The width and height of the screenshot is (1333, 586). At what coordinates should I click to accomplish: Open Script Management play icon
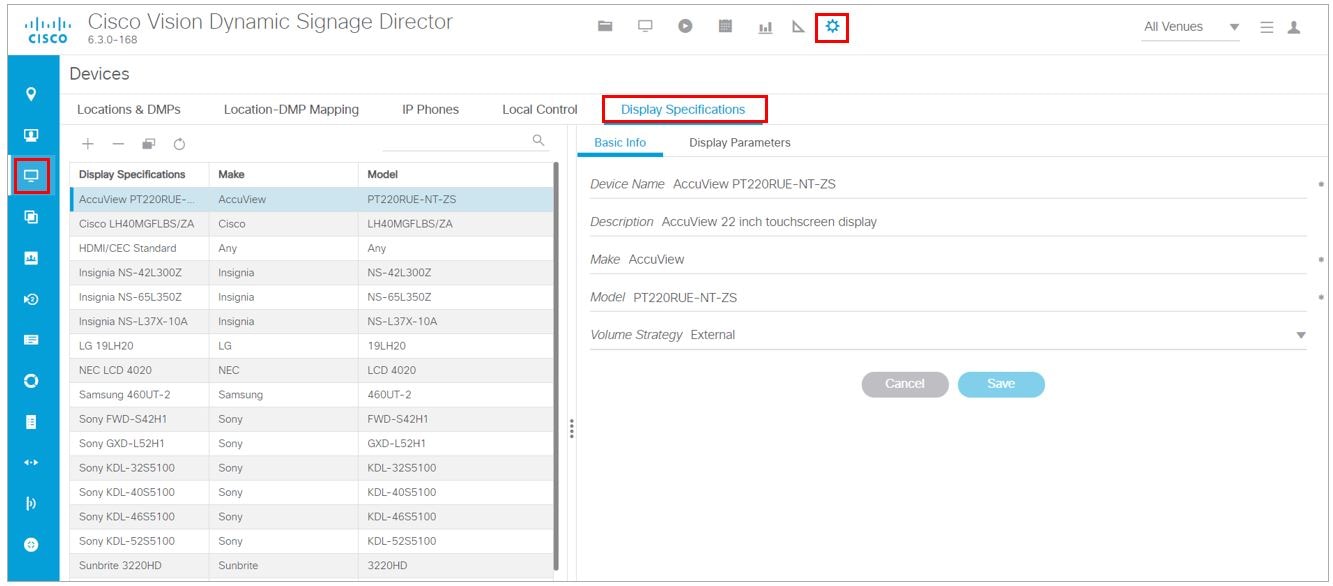coord(685,26)
